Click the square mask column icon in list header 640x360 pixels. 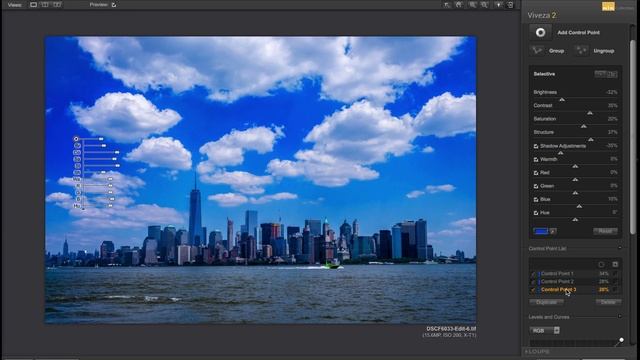[615, 264]
